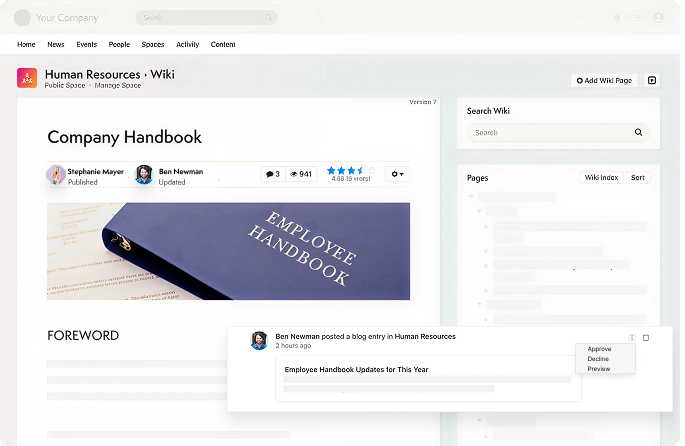
Task: Click the Add Wiki Page button
Action: tap(604, 80)
